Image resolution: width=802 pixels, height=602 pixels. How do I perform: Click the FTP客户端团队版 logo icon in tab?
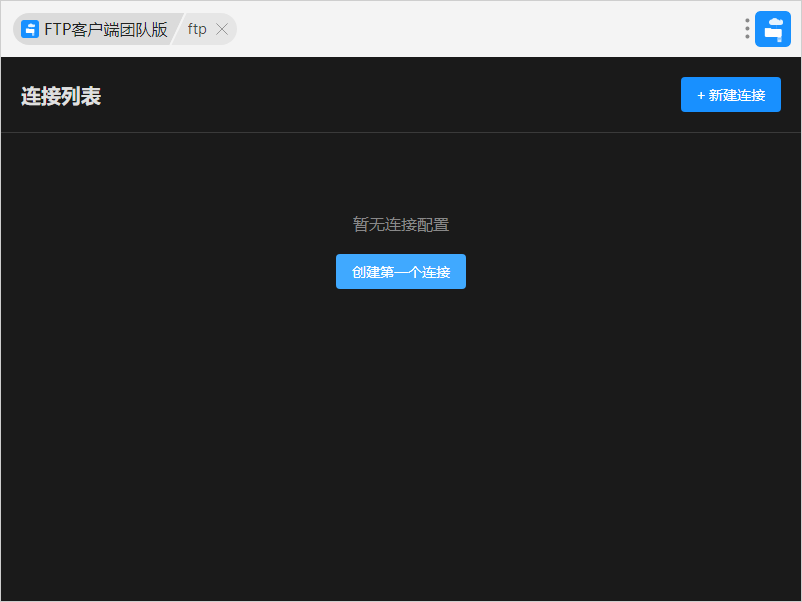[x=30, y=29]
